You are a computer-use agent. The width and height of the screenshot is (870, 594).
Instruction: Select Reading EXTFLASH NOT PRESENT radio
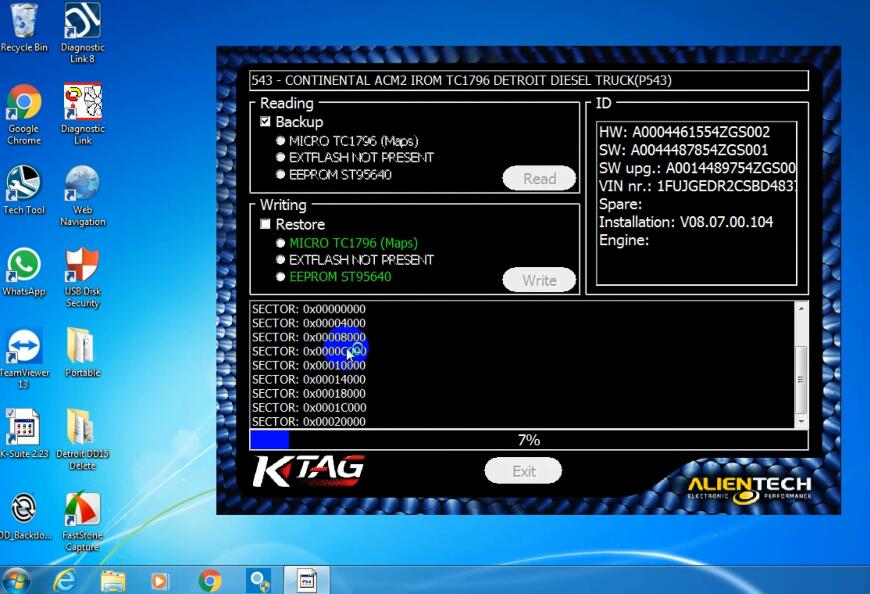click(280, 158)
